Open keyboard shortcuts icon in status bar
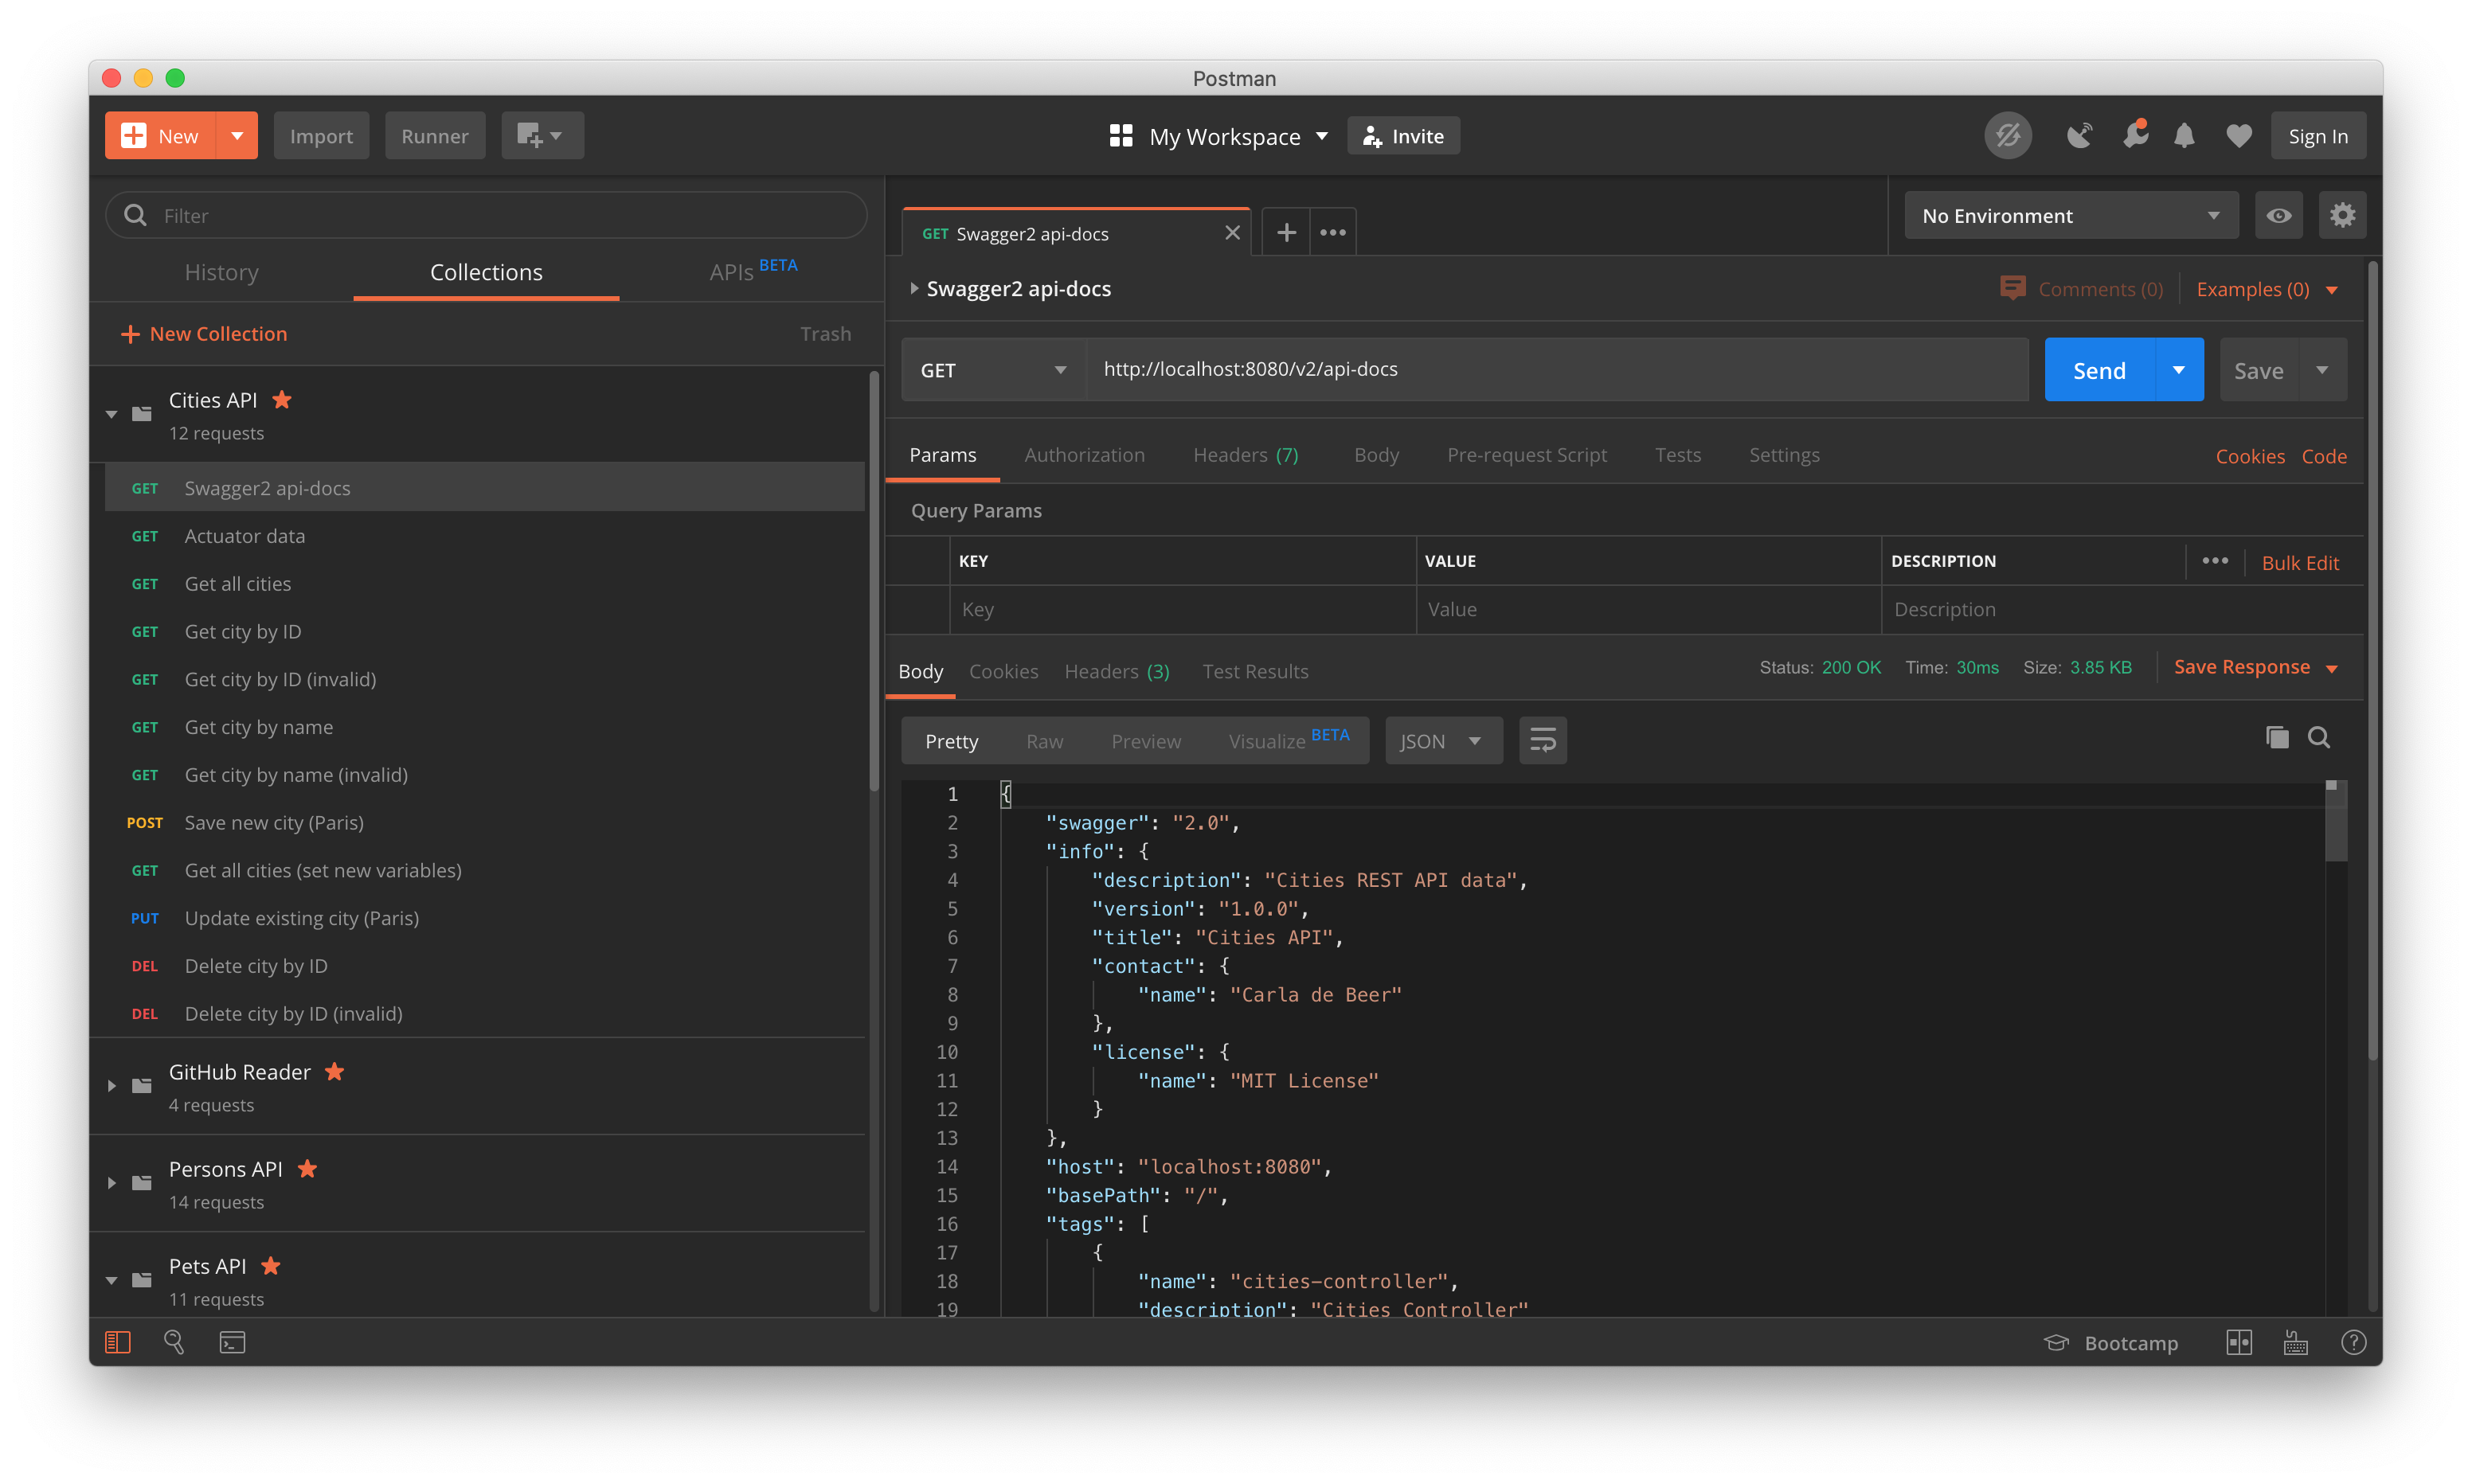2472x1484 pixels. point(2296,1342)
